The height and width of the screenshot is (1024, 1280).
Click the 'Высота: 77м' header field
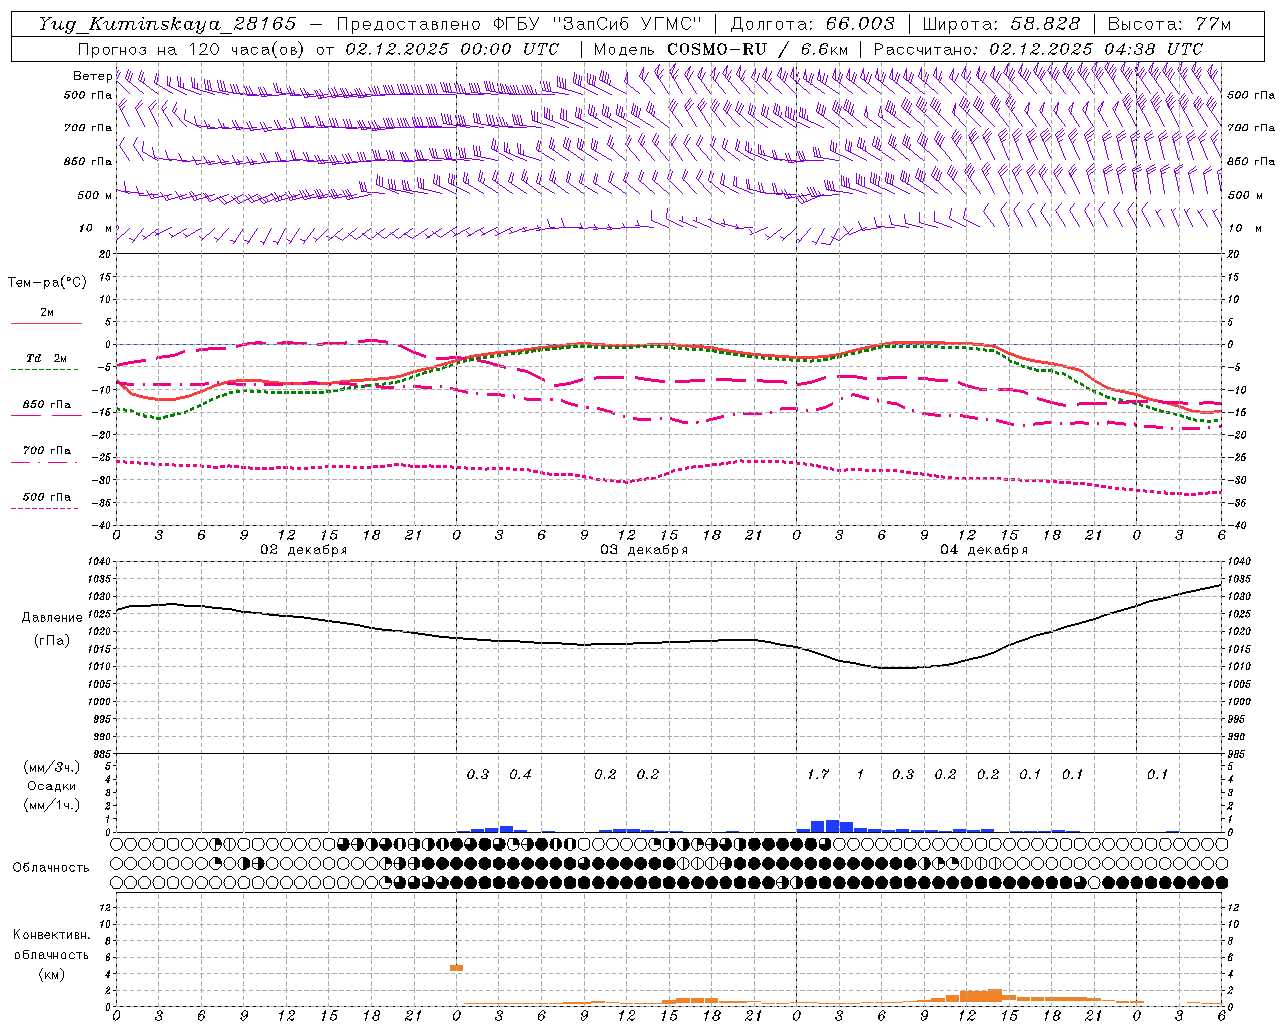tap(1170, 24)
